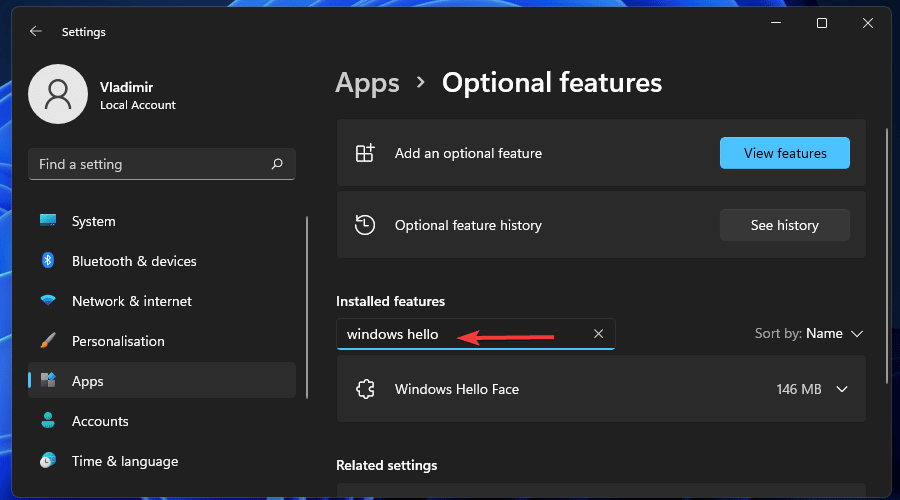Focus the installed features search field
Viewport: 900px width, 500px height.
[x=476, y=334]
